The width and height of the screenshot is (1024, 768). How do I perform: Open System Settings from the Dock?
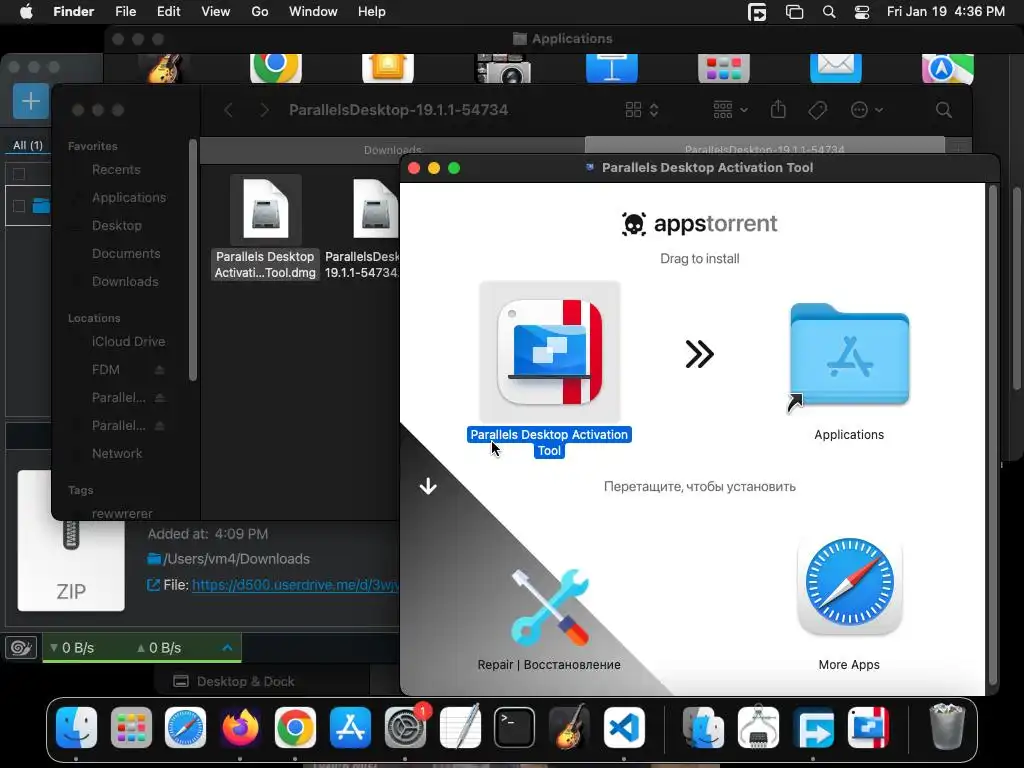tap(405, 728)
